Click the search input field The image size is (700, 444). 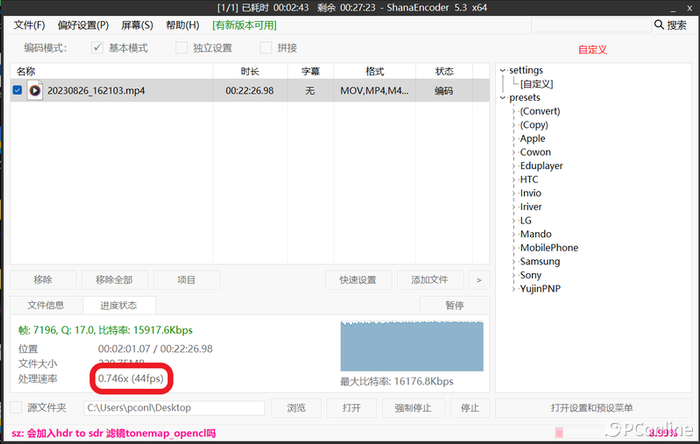(x=591, y=25)
